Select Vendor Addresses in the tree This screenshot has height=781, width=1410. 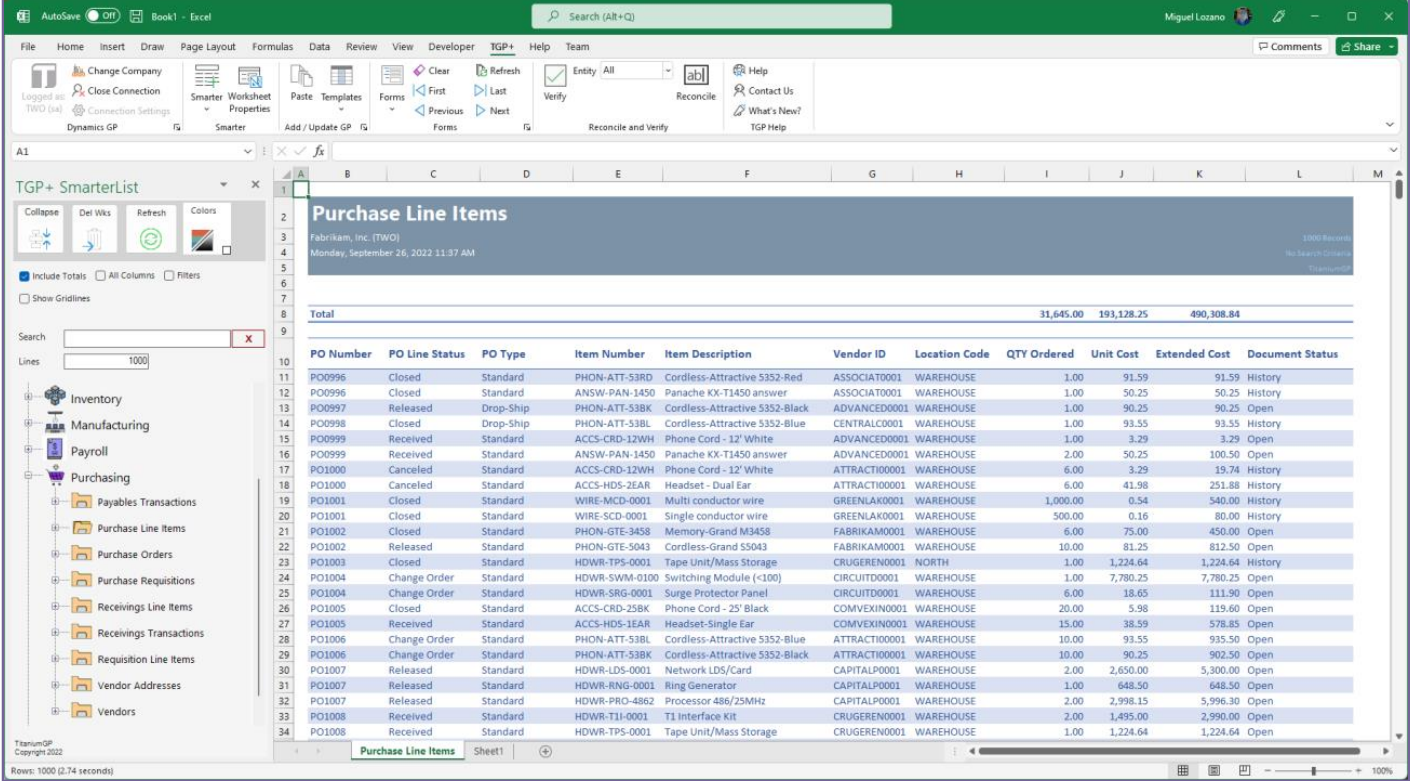pos(139,685)
